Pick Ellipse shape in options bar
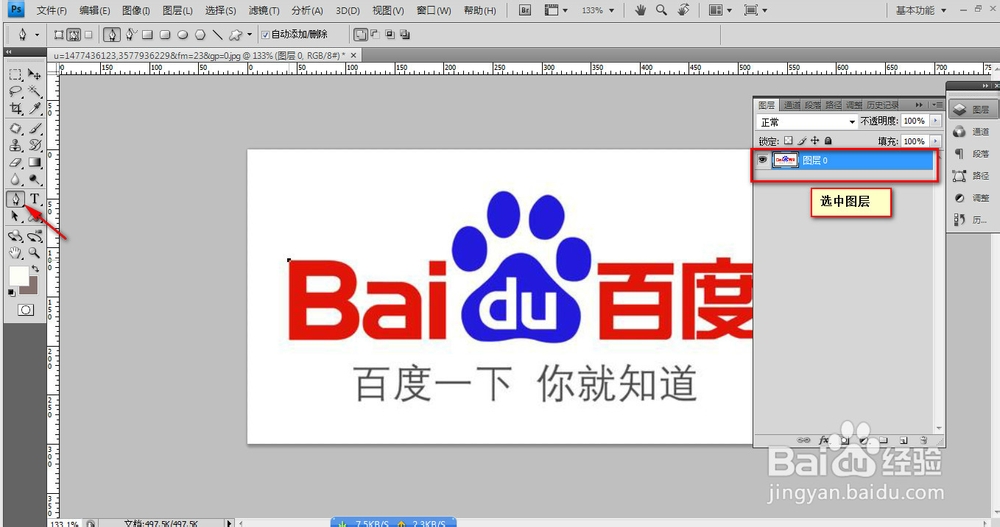The image size is (1000, 527). click(182, 34)
